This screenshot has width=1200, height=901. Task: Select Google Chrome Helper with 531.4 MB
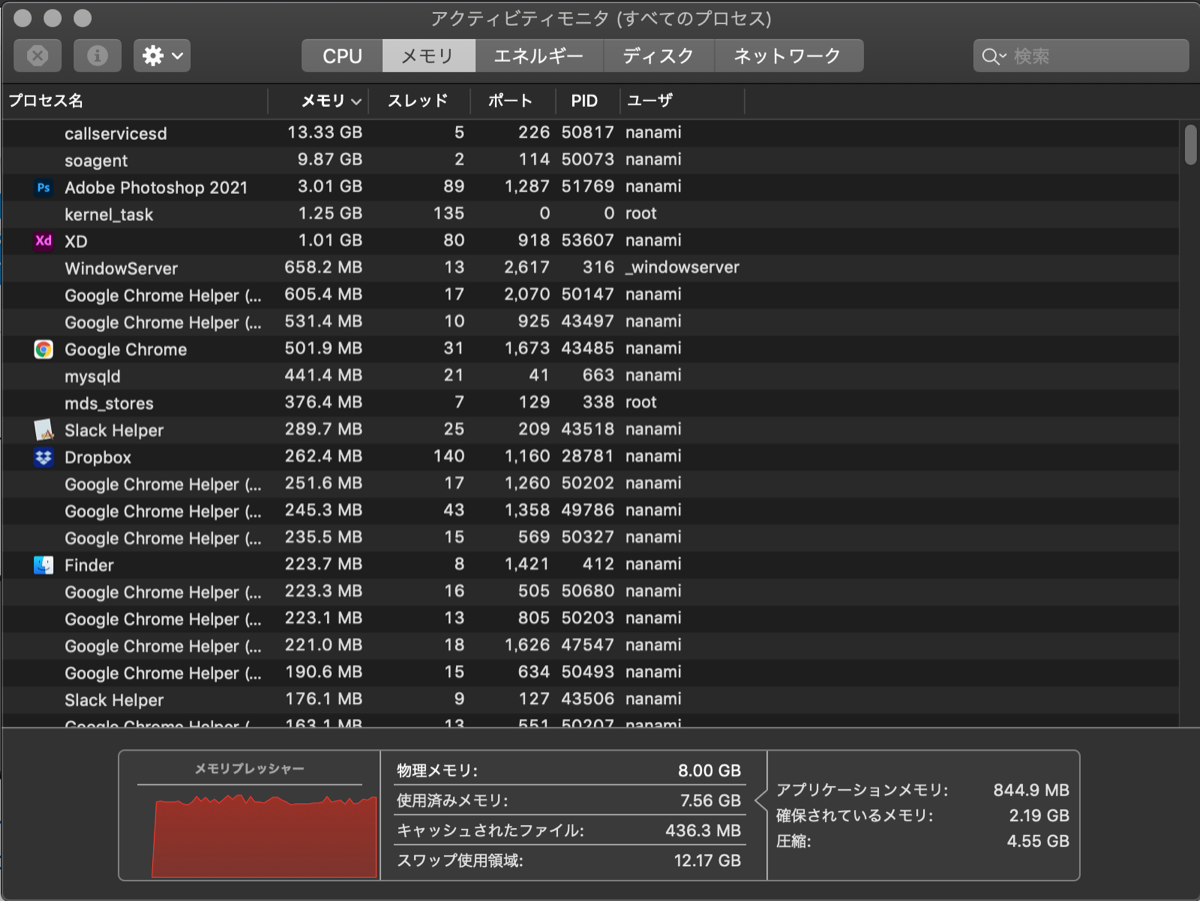click(591, 322)
